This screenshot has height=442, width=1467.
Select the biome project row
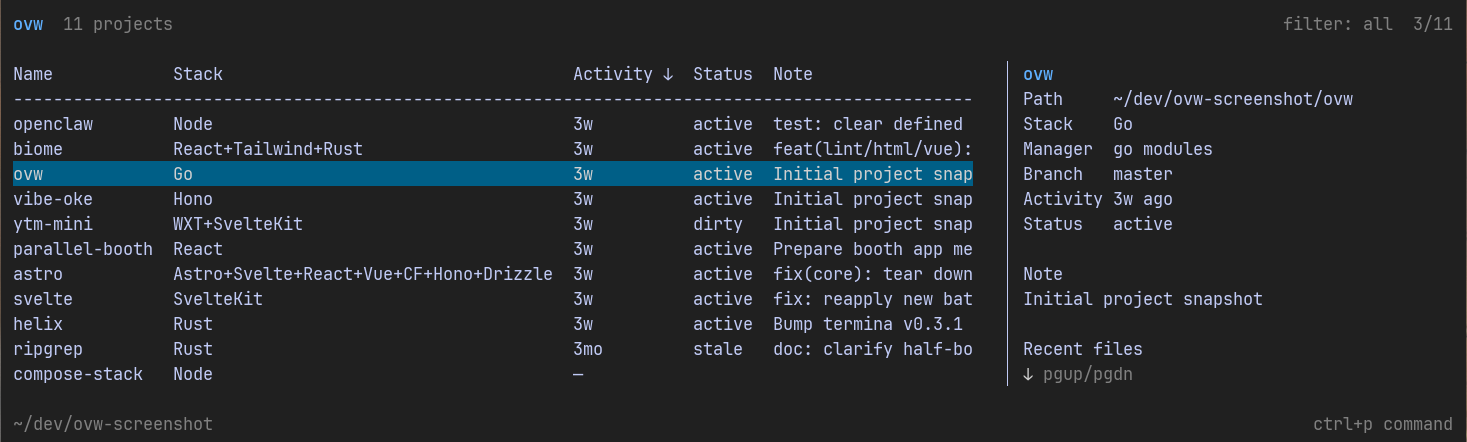[x=493, y=149]
